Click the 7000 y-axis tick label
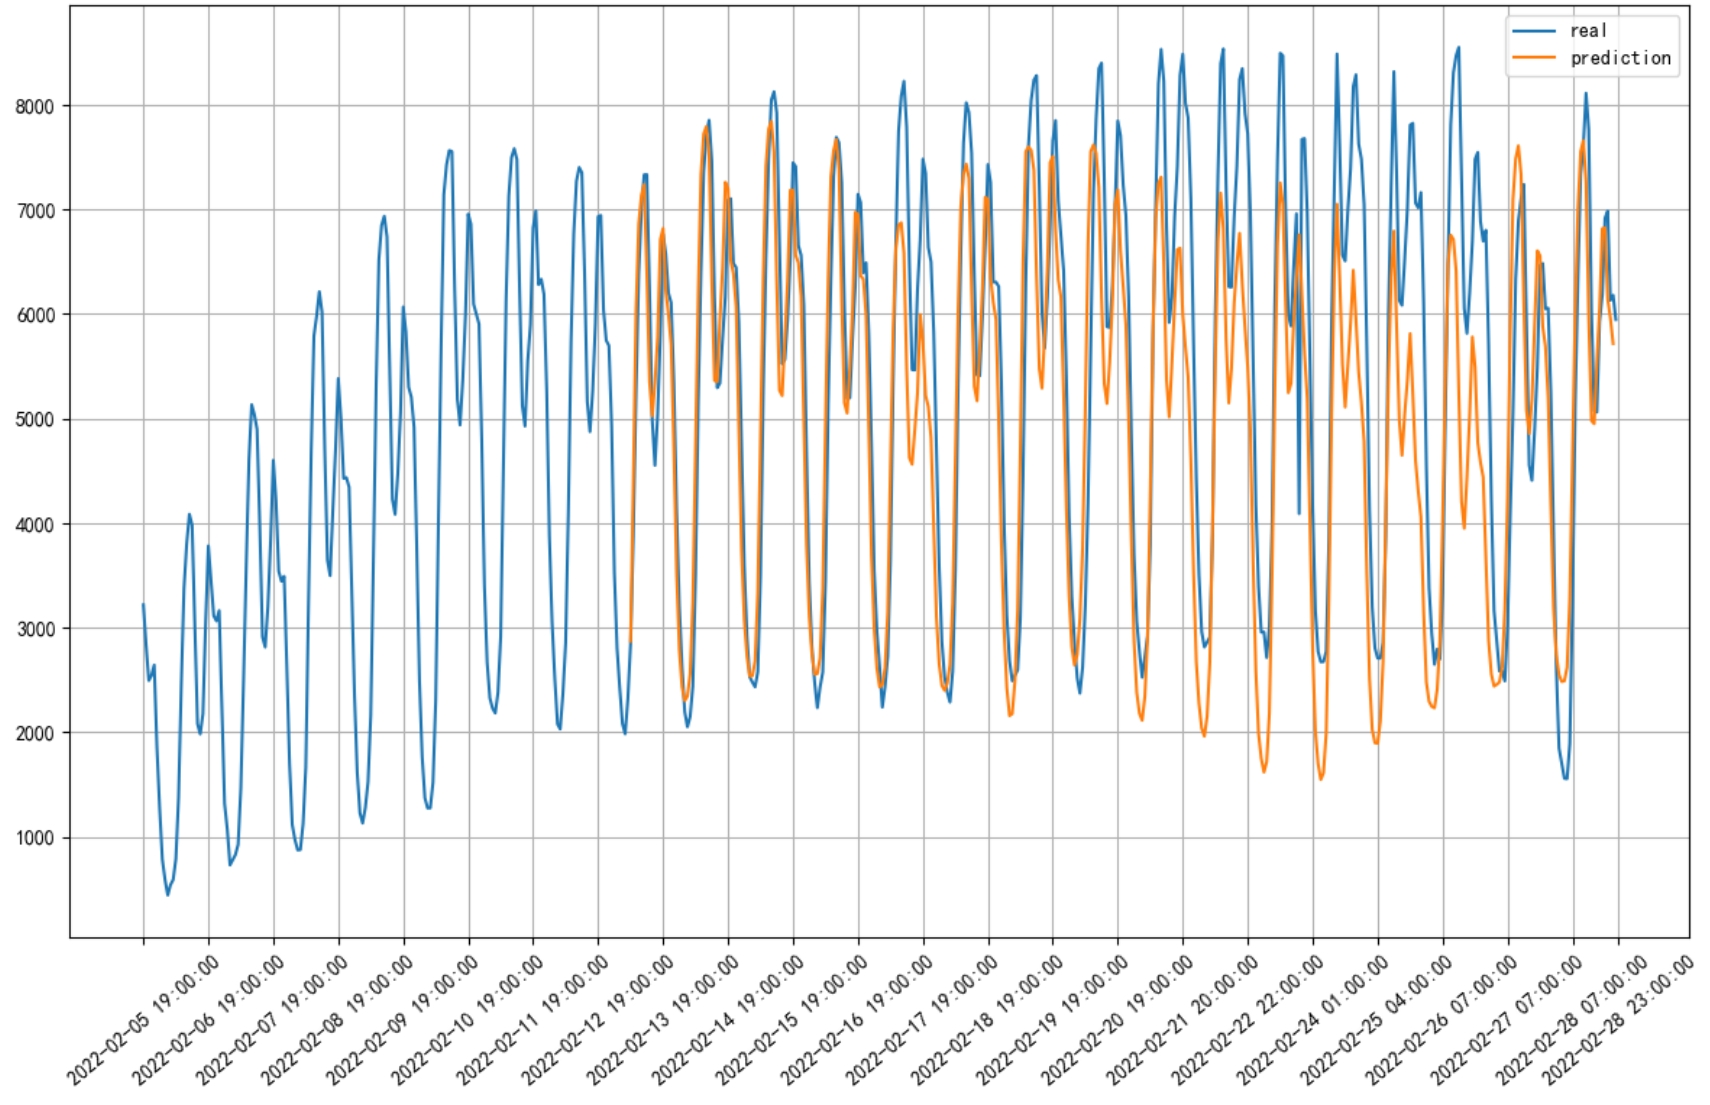The image size is (1710, 1105). tap(35, 211)
